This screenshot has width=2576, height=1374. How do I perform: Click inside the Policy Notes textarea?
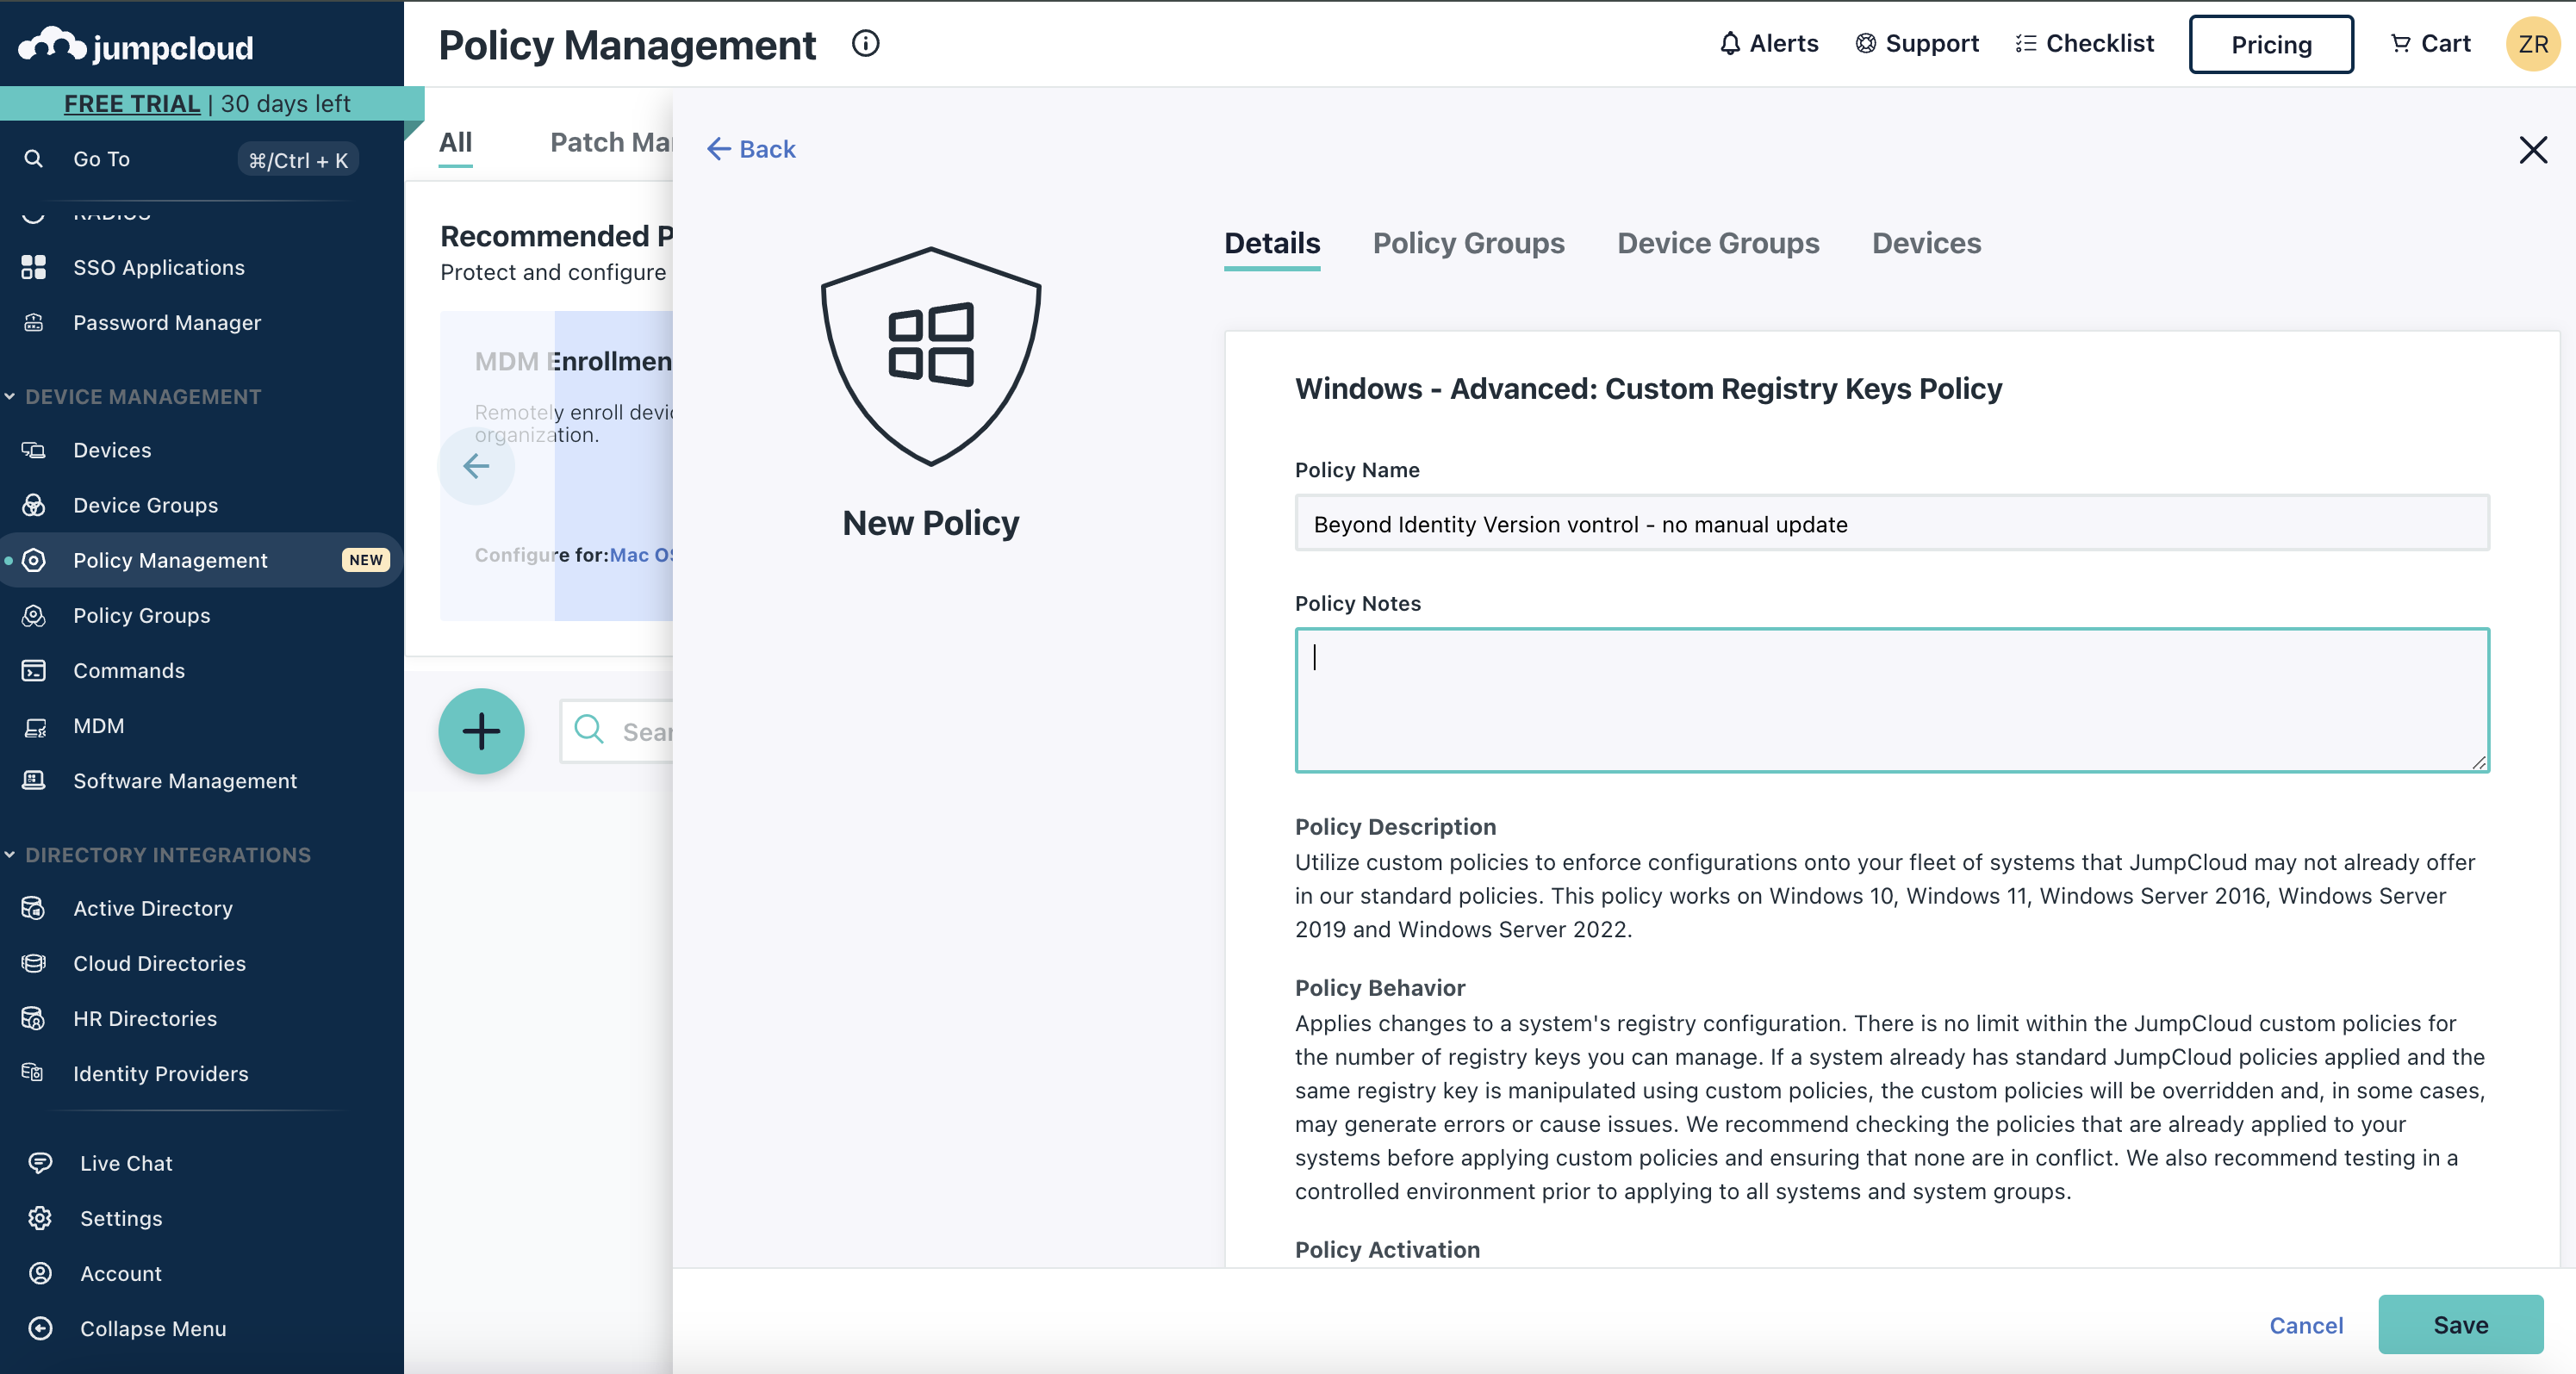point(1891,700)
